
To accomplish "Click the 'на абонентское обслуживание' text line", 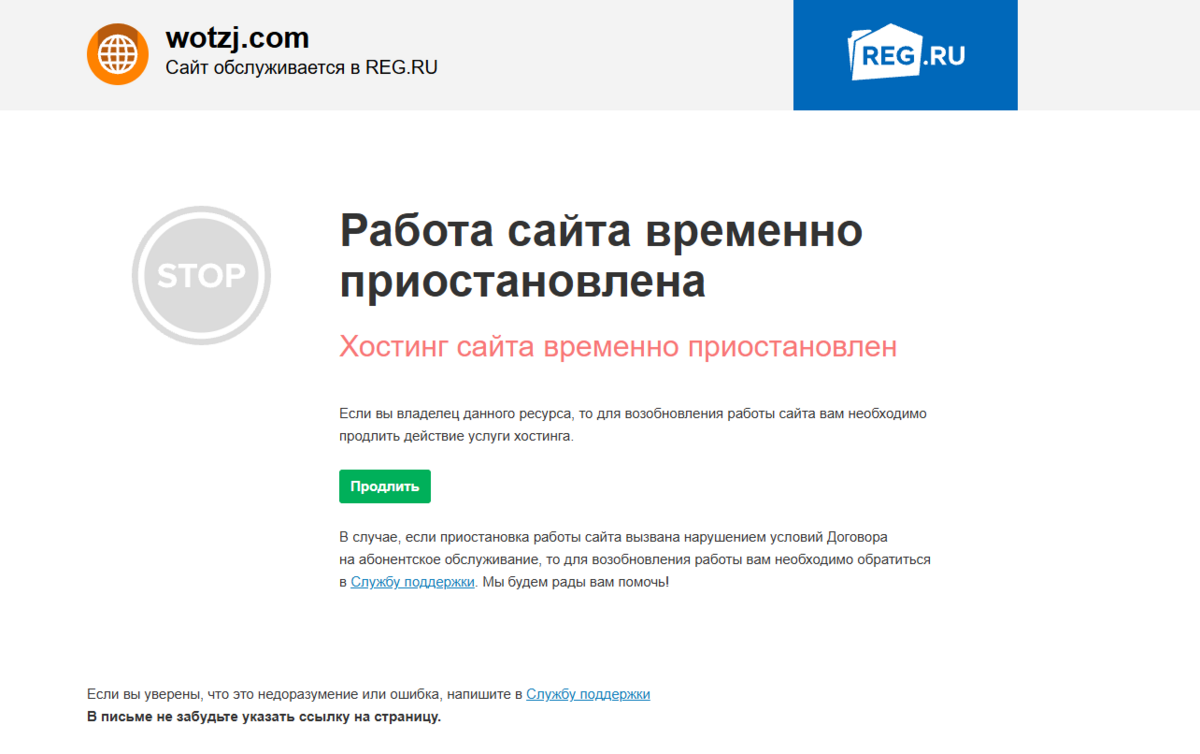I will 634,560.
